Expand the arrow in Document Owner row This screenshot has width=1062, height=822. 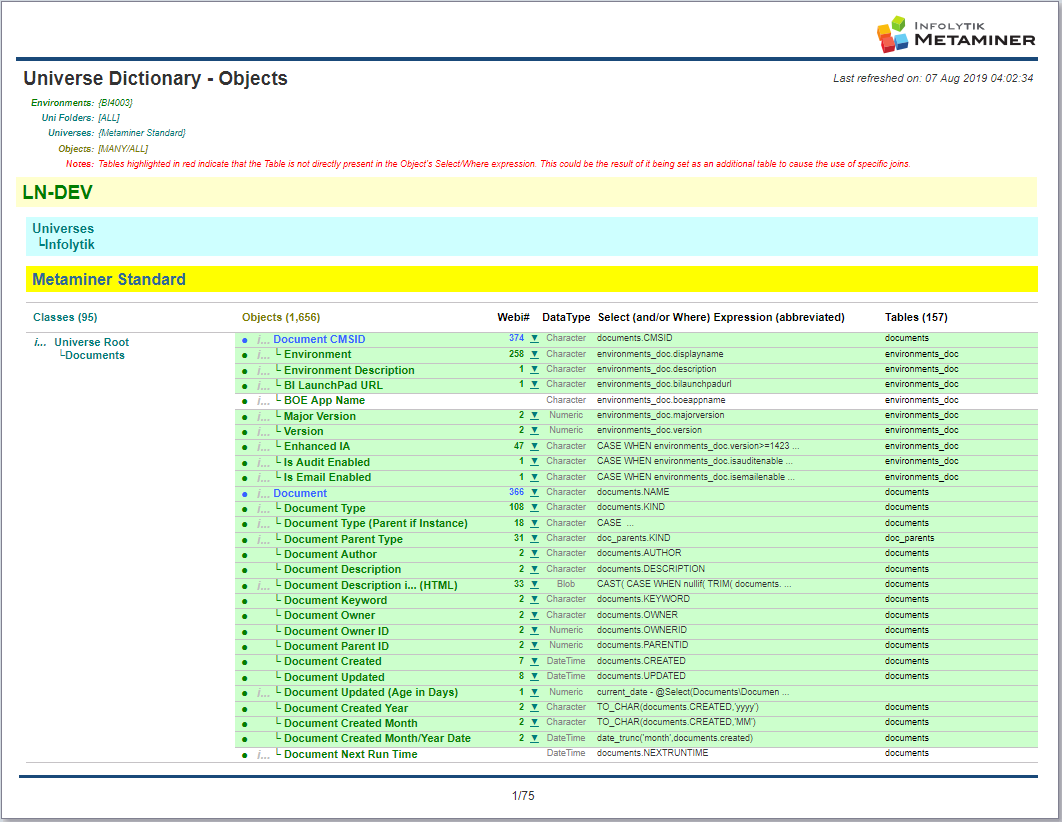tap(534, 615)
